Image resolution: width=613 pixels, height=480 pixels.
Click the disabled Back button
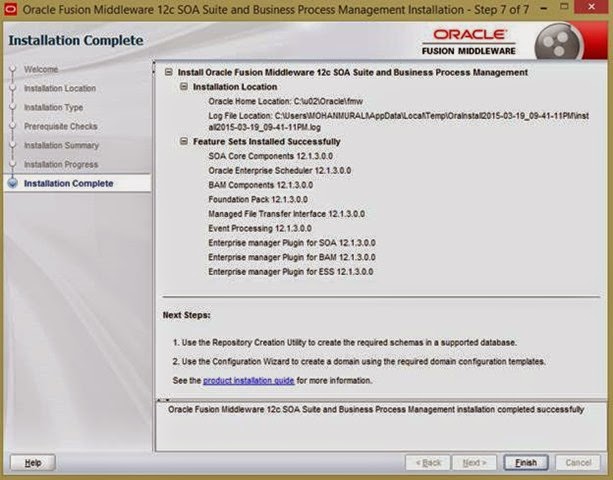[x=428, y=463]
